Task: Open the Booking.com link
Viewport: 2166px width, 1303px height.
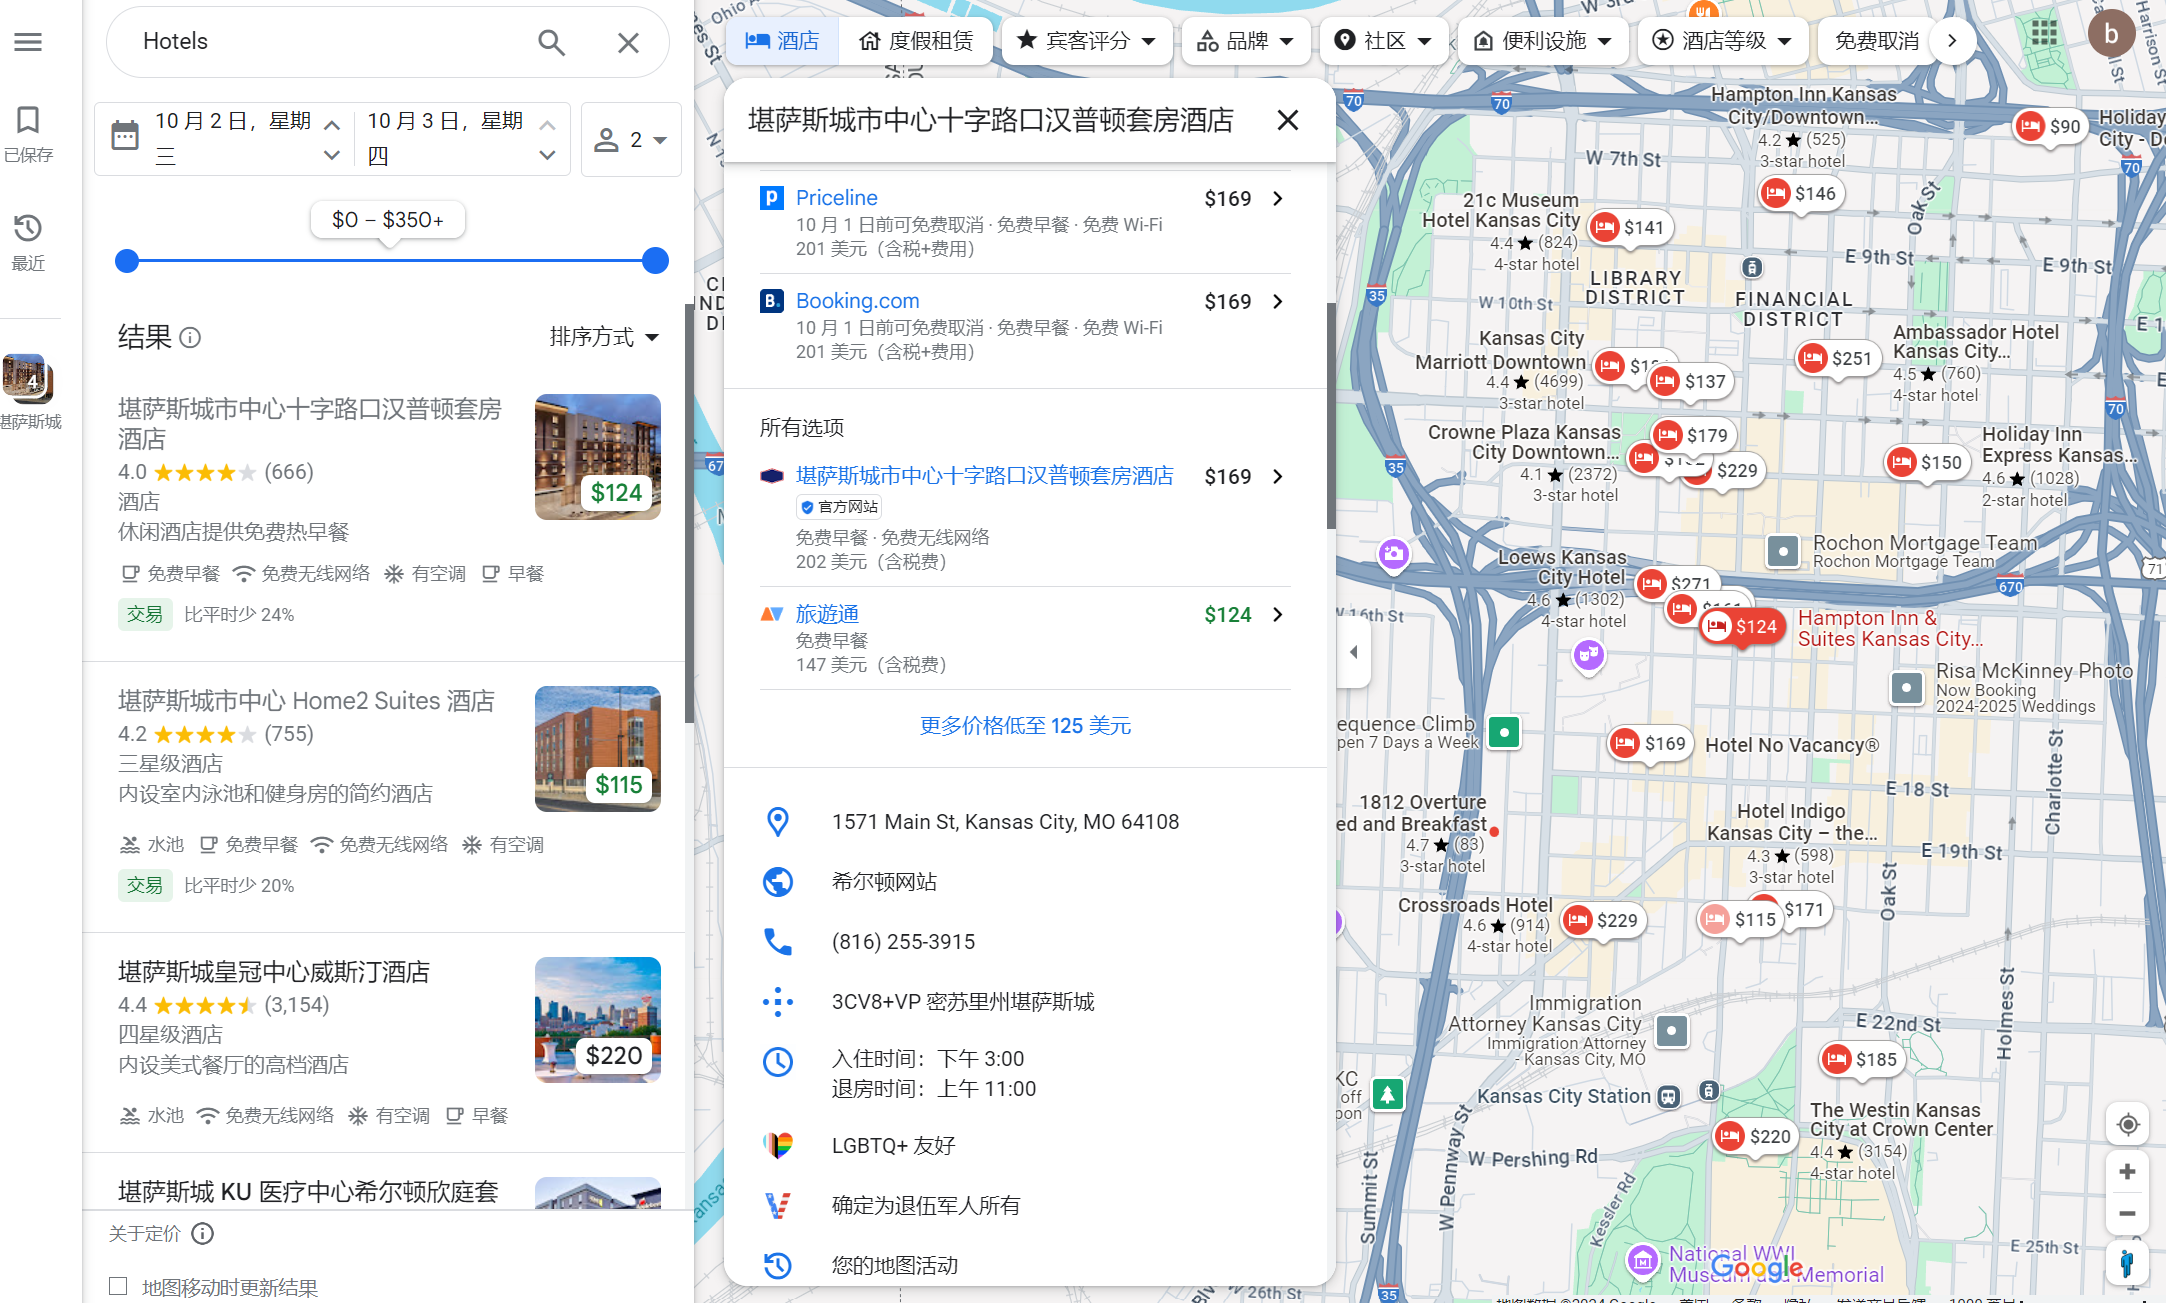Action: pos(857,301)
